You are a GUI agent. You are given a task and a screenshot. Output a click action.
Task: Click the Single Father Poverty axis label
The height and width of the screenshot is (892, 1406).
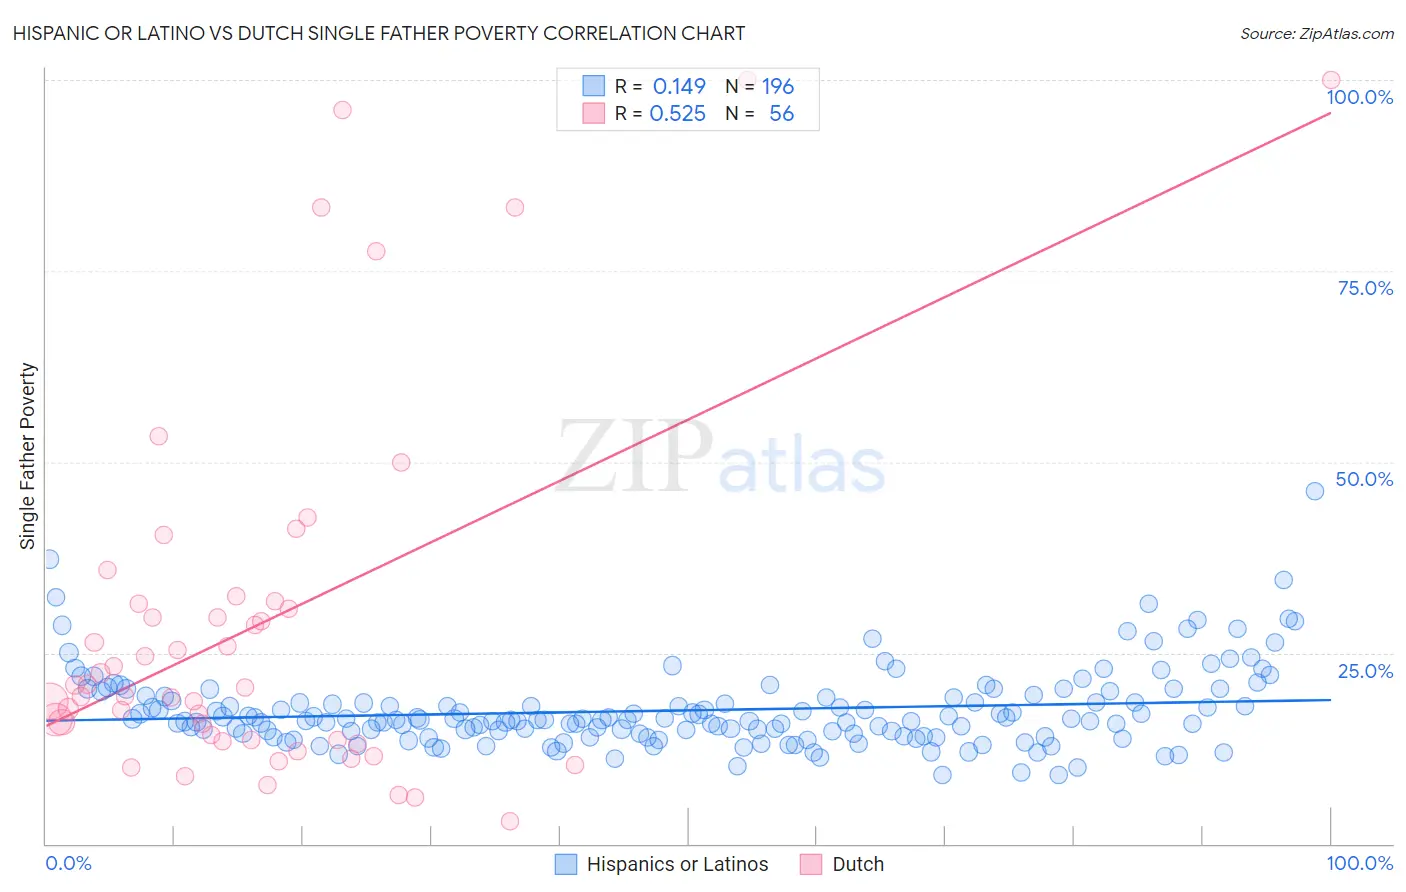28,456
